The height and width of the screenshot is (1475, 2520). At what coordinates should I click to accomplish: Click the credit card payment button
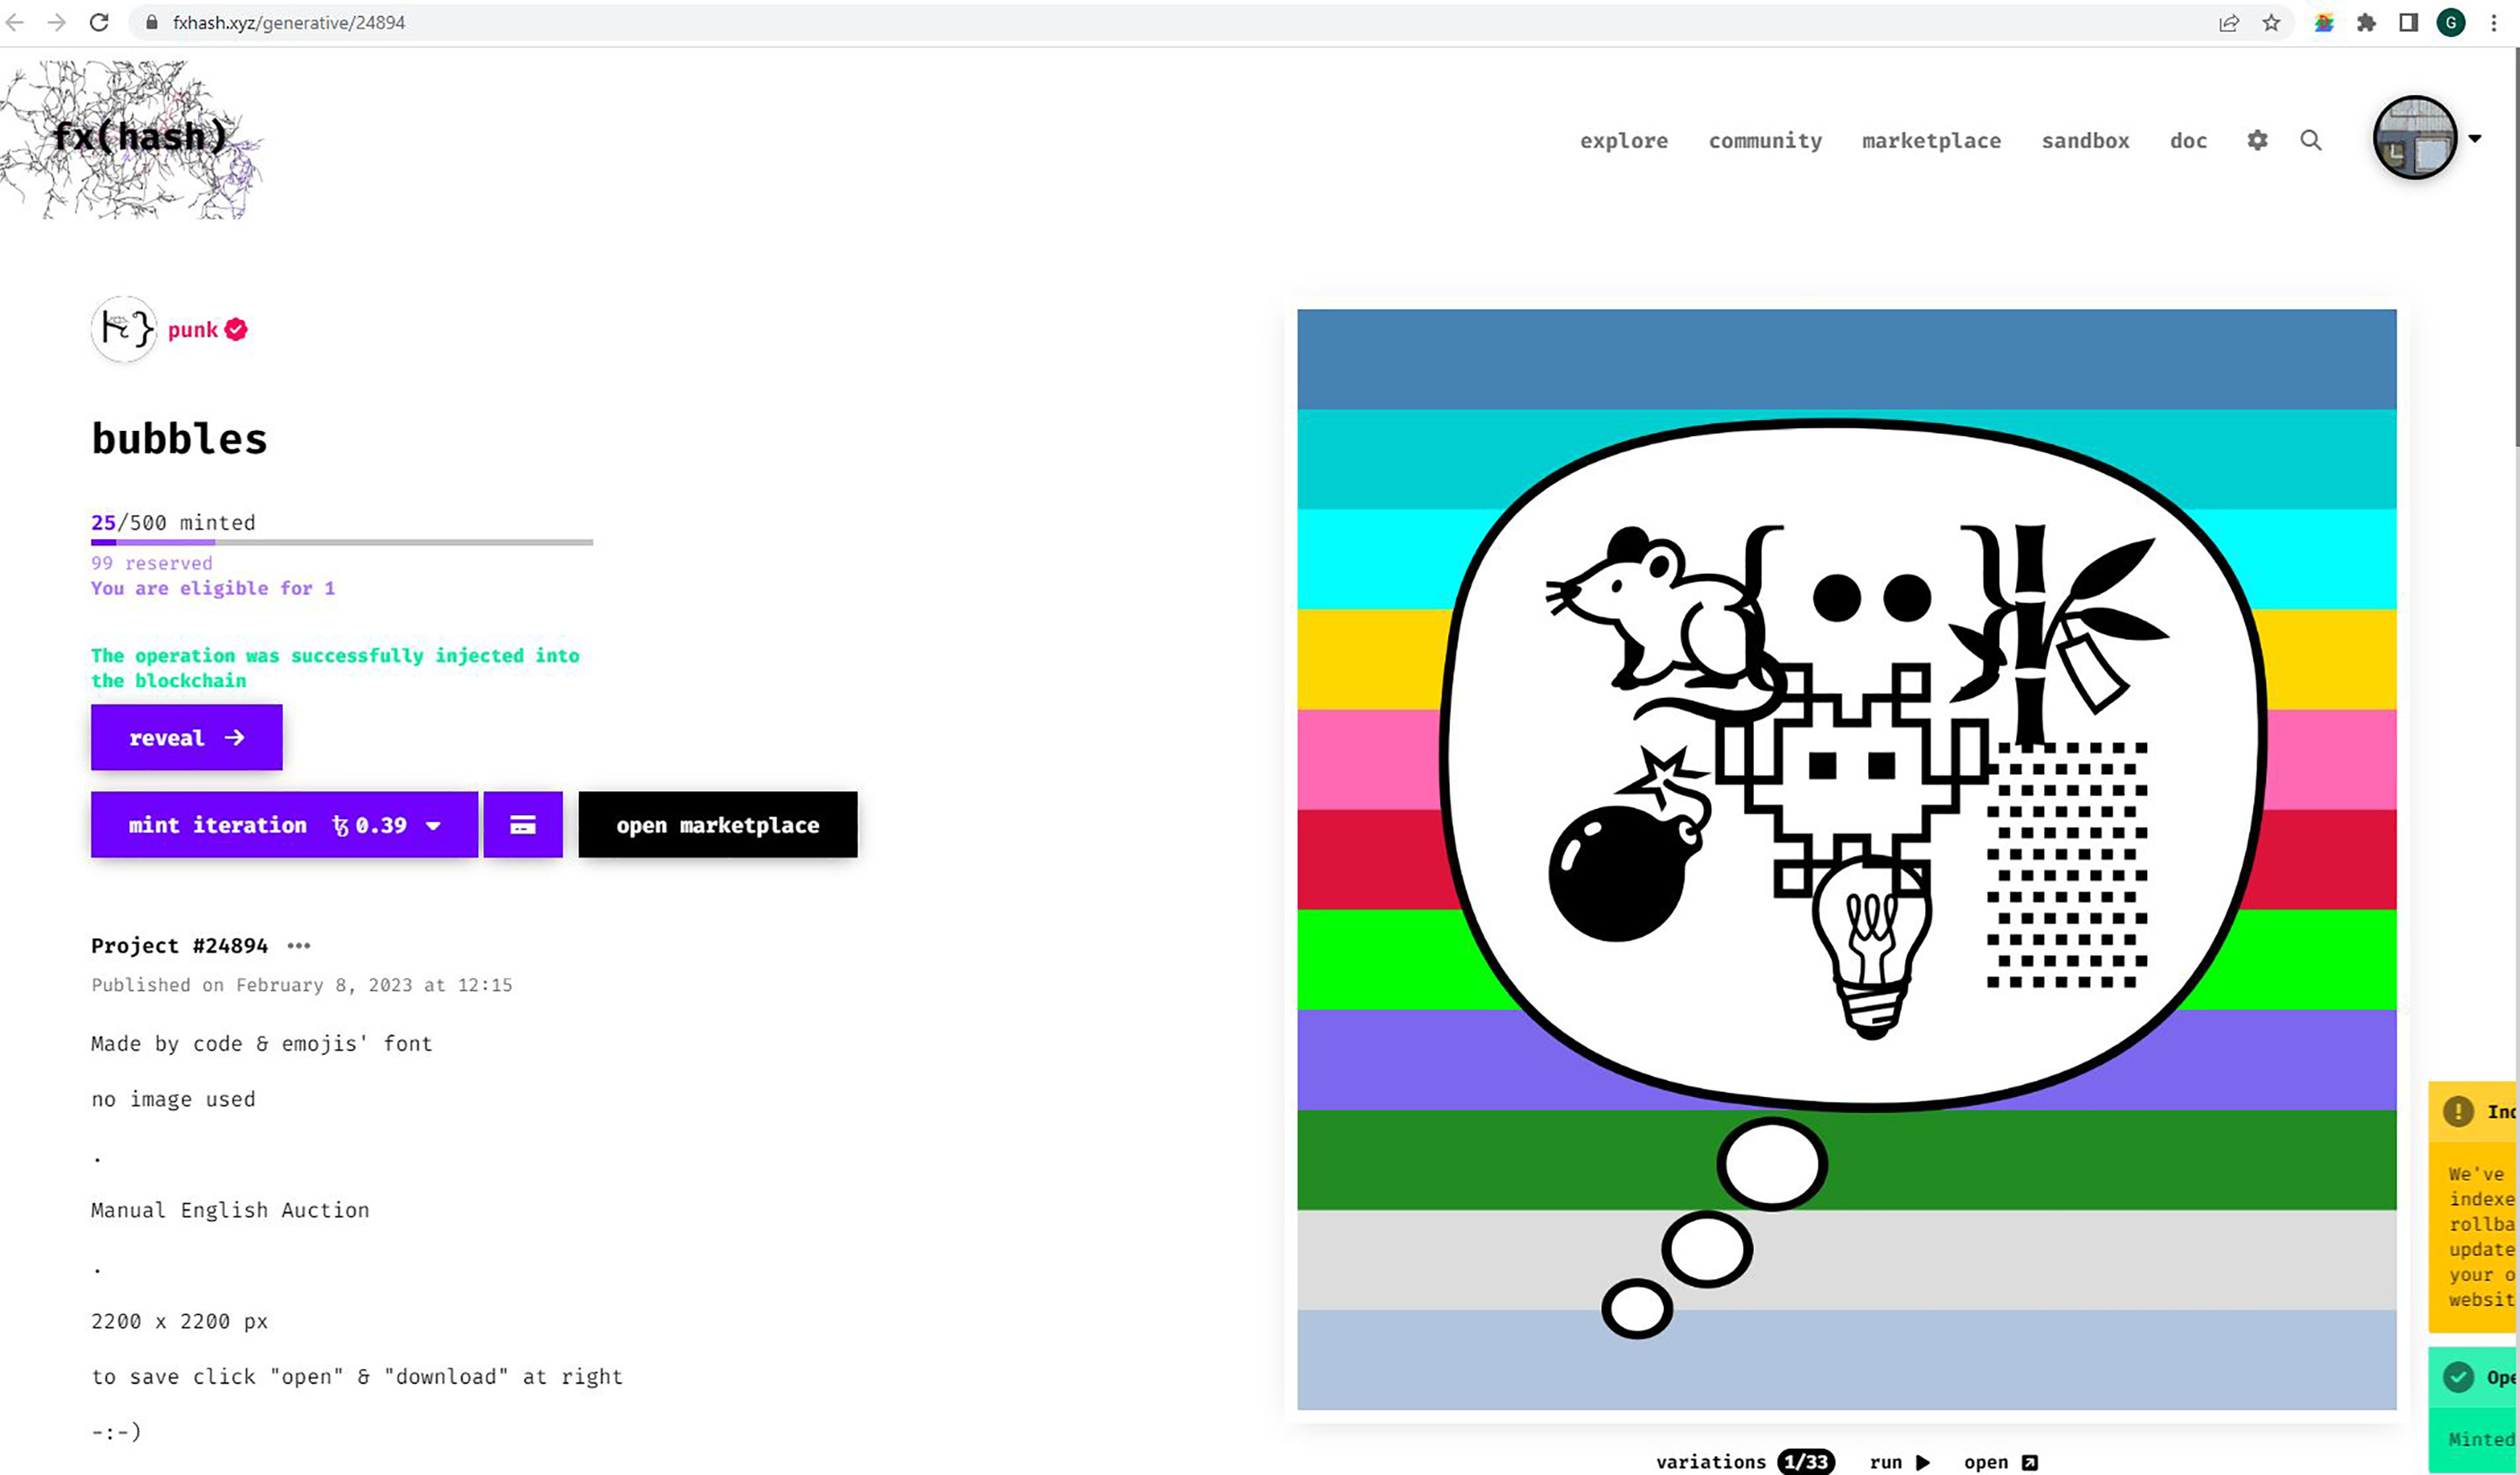pyautogui.click(x=522, y=825)
